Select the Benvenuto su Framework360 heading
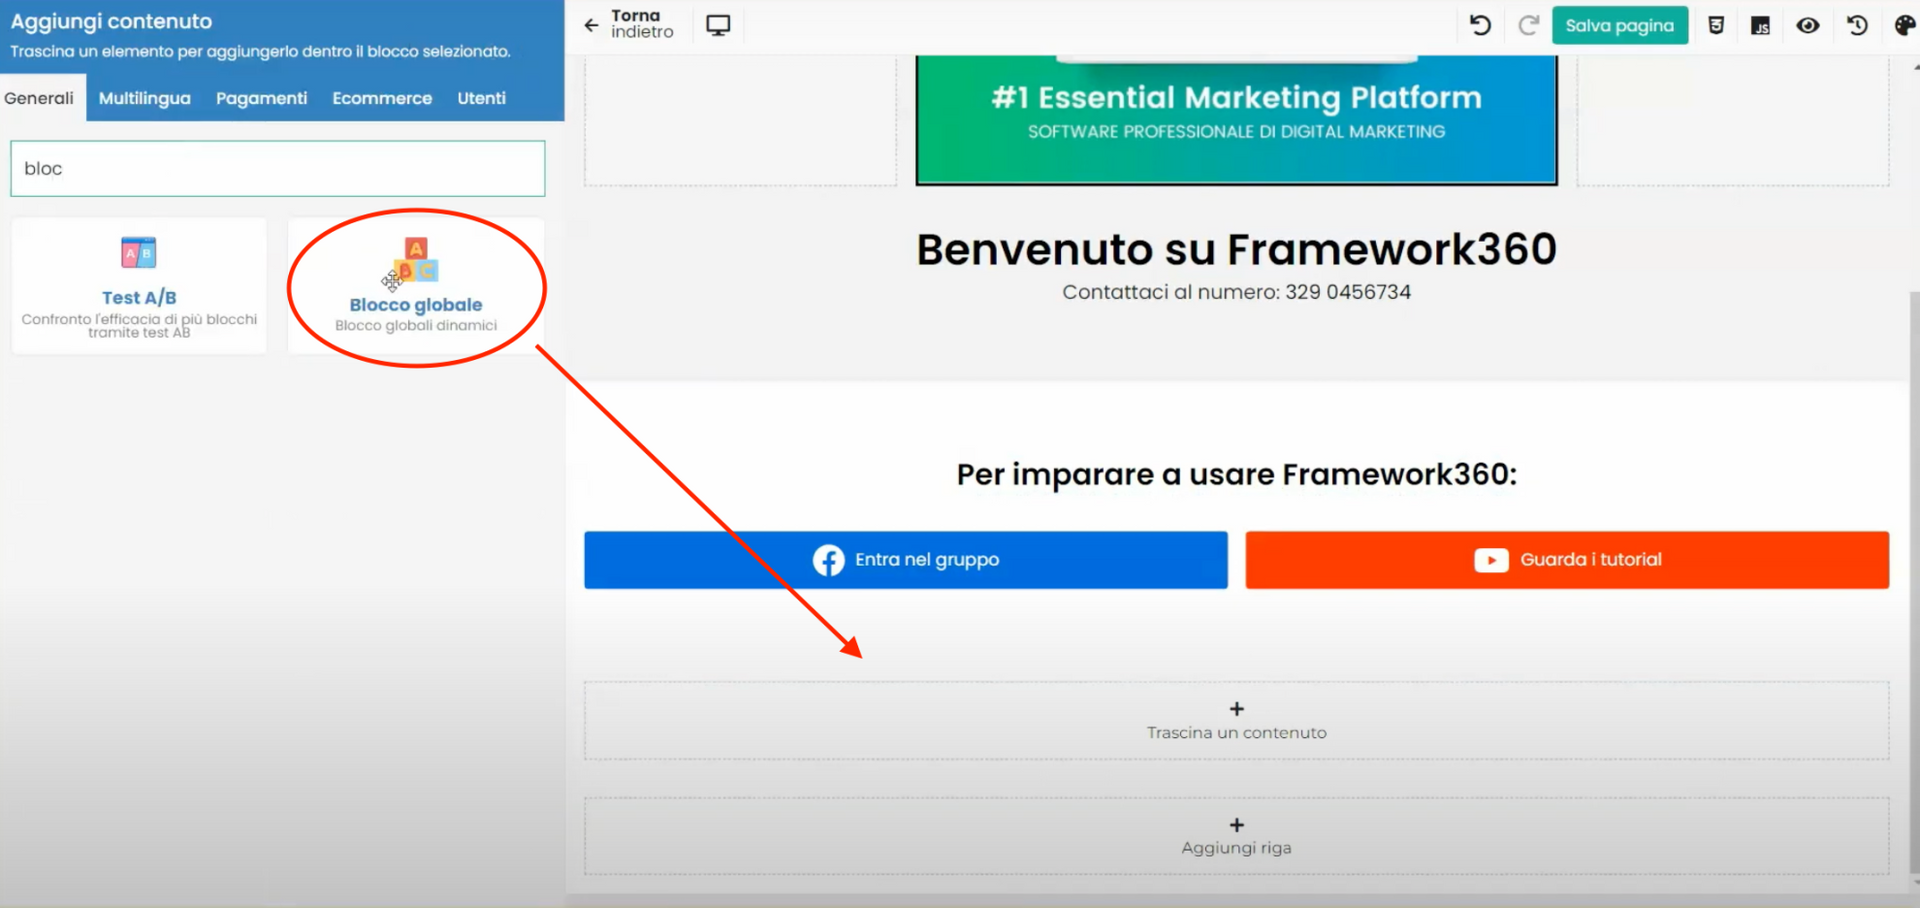 point(1237,249)
